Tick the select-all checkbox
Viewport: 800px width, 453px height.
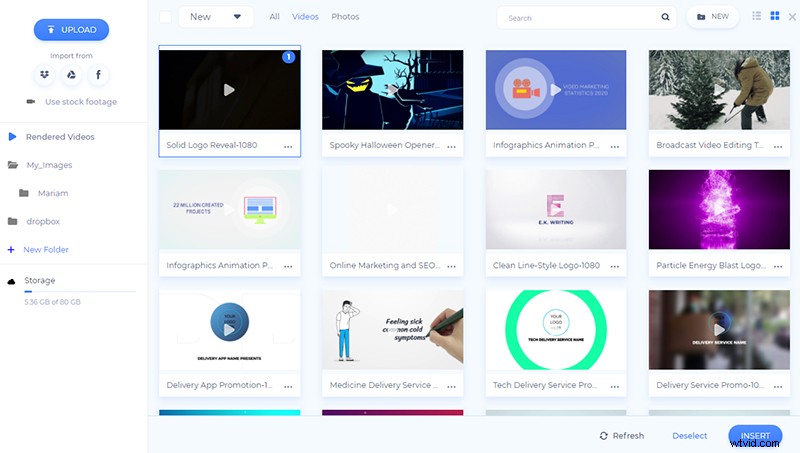(x=165, y=17)
